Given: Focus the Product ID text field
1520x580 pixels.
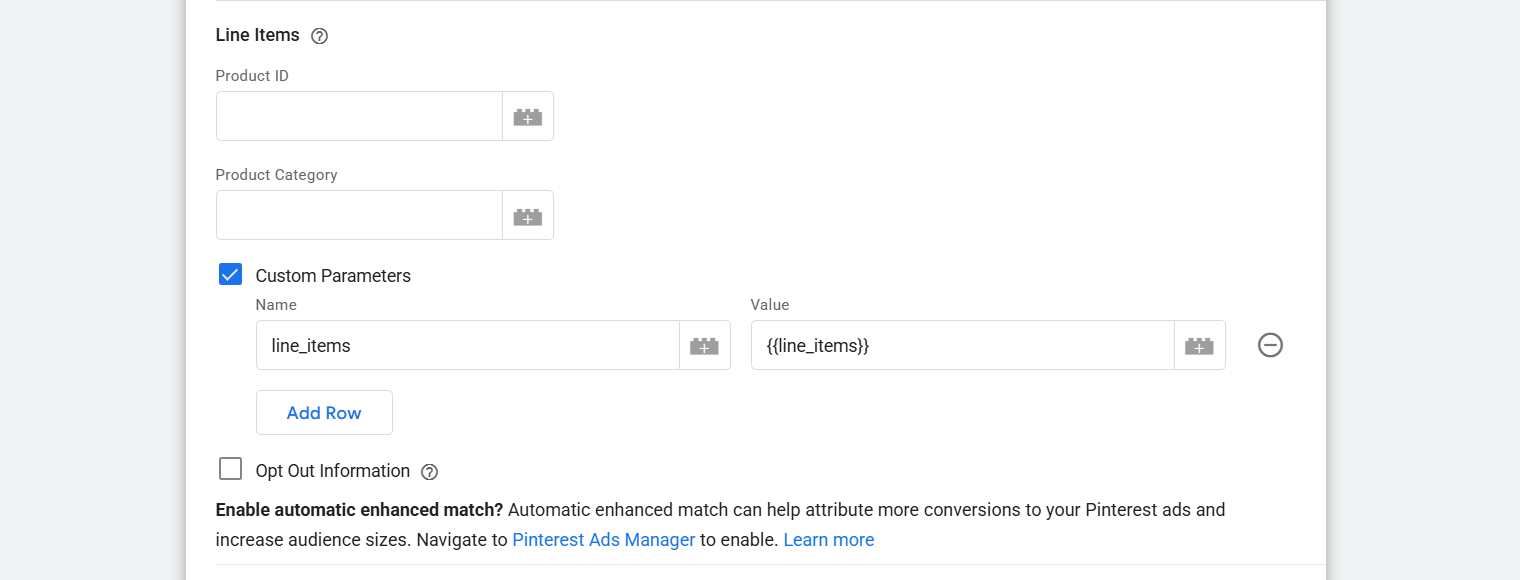Looking at the screenshot, I should [x=359, y=117].
